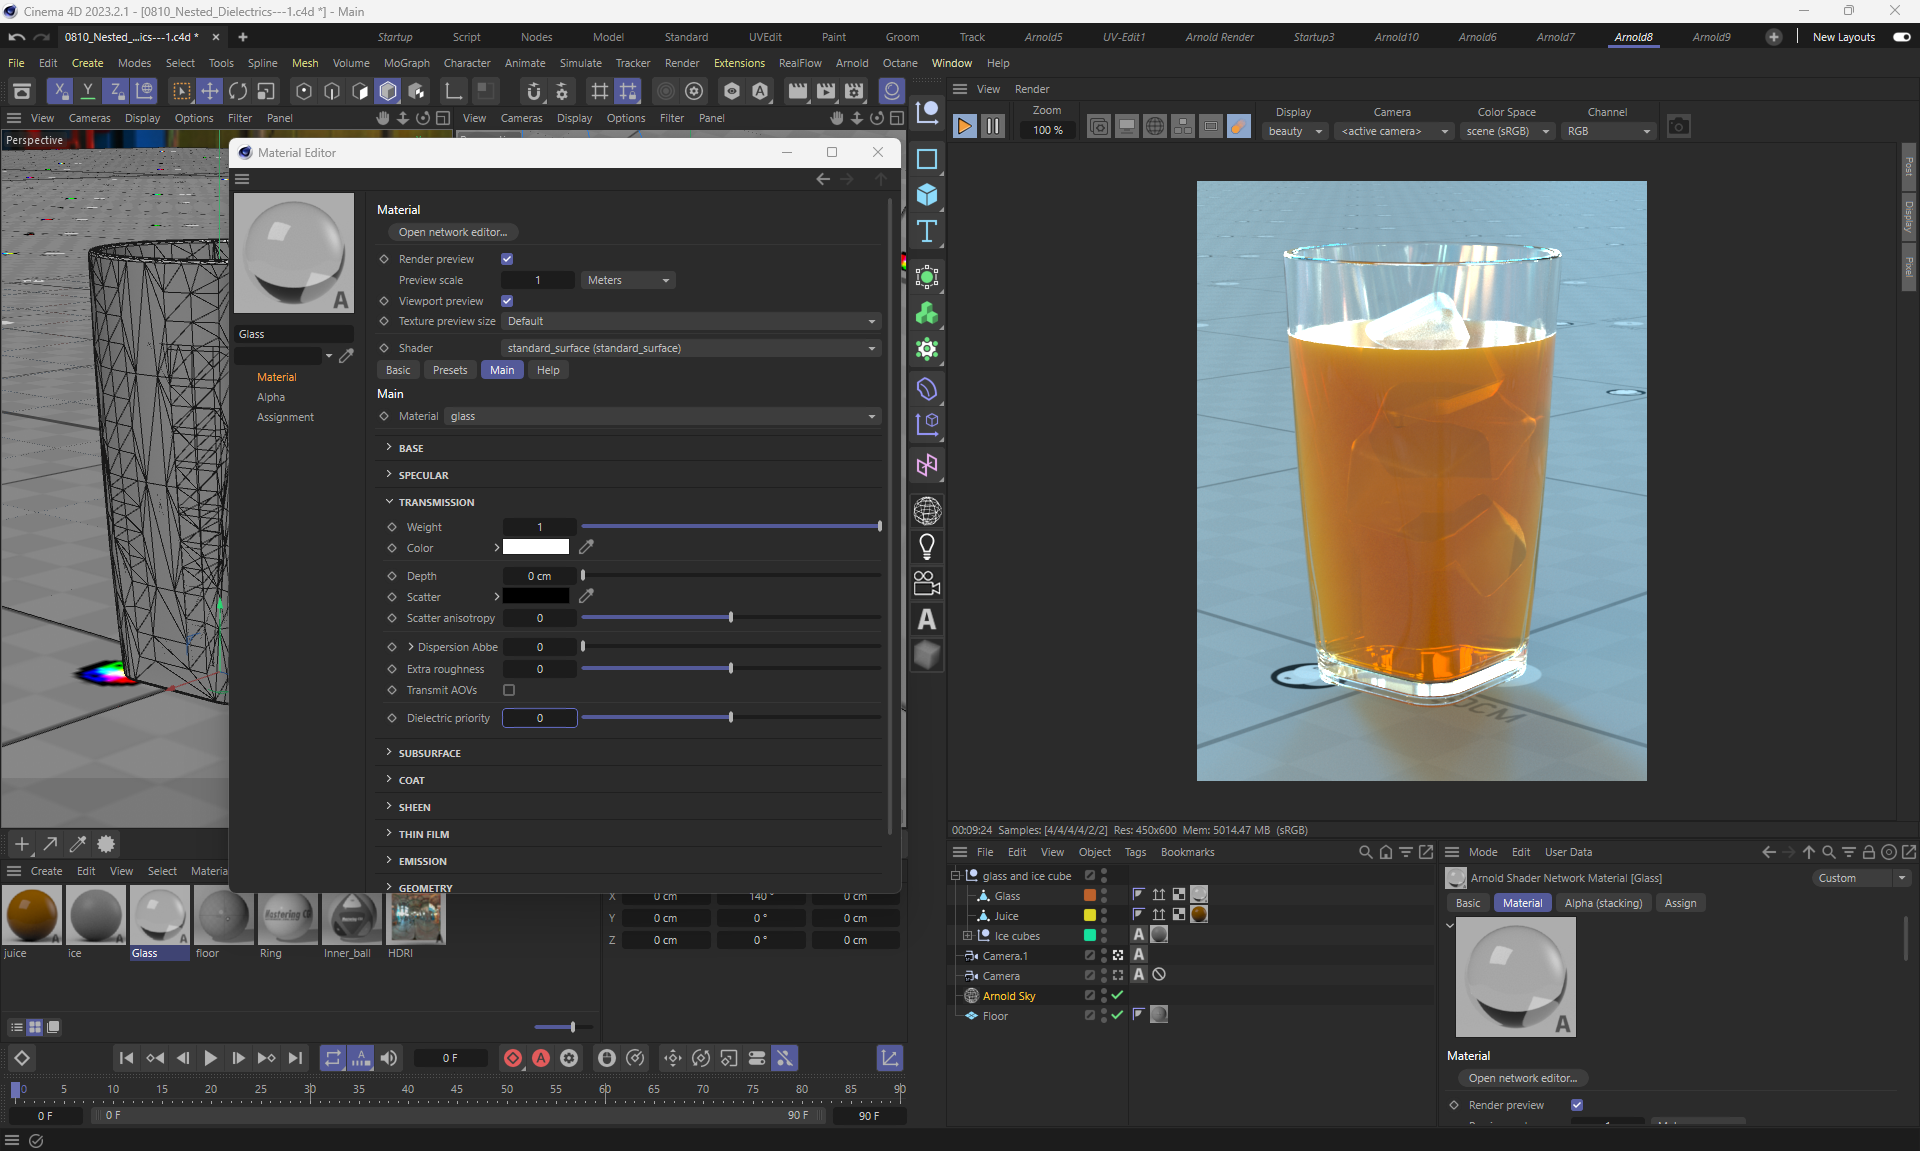
Task: Click the light bulb icon in the palette
Action: [927, 547]
